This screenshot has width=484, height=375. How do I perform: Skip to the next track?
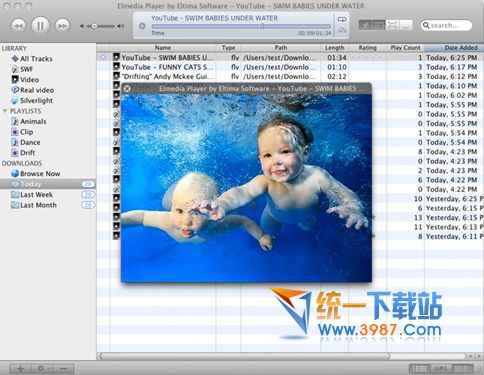tap(62, 26)
